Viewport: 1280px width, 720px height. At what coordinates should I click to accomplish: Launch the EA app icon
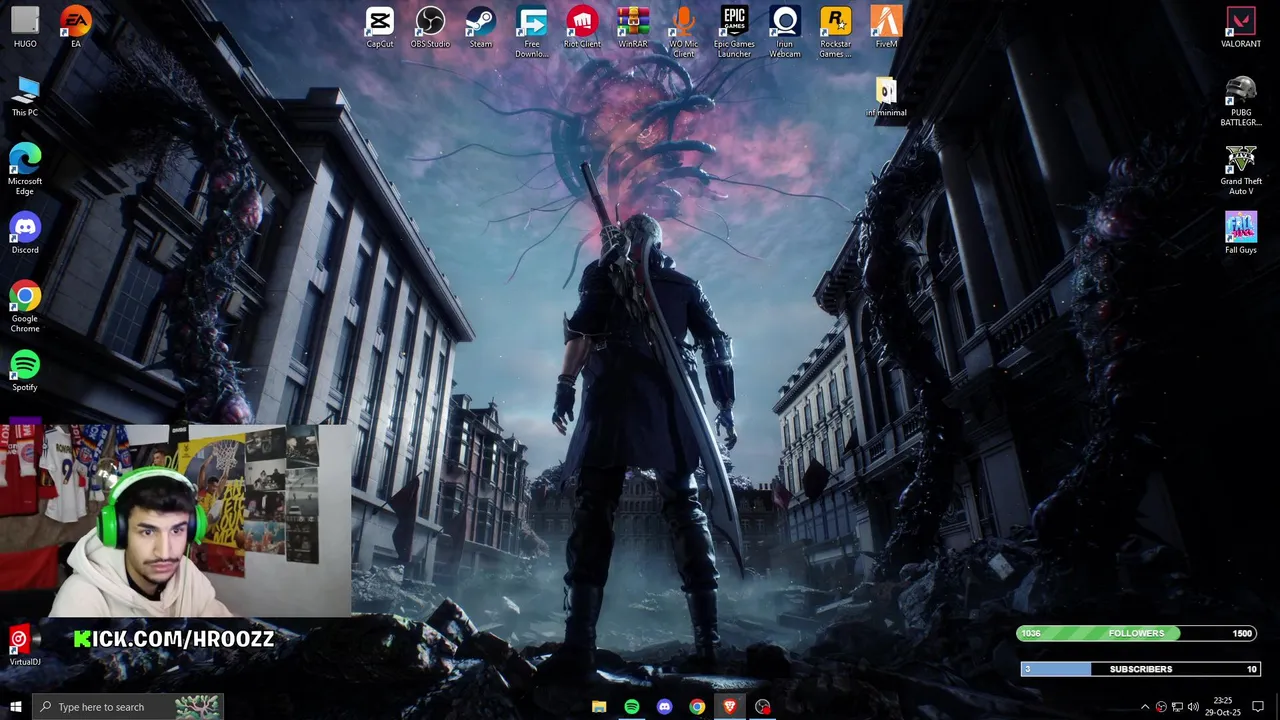point(75,27)
